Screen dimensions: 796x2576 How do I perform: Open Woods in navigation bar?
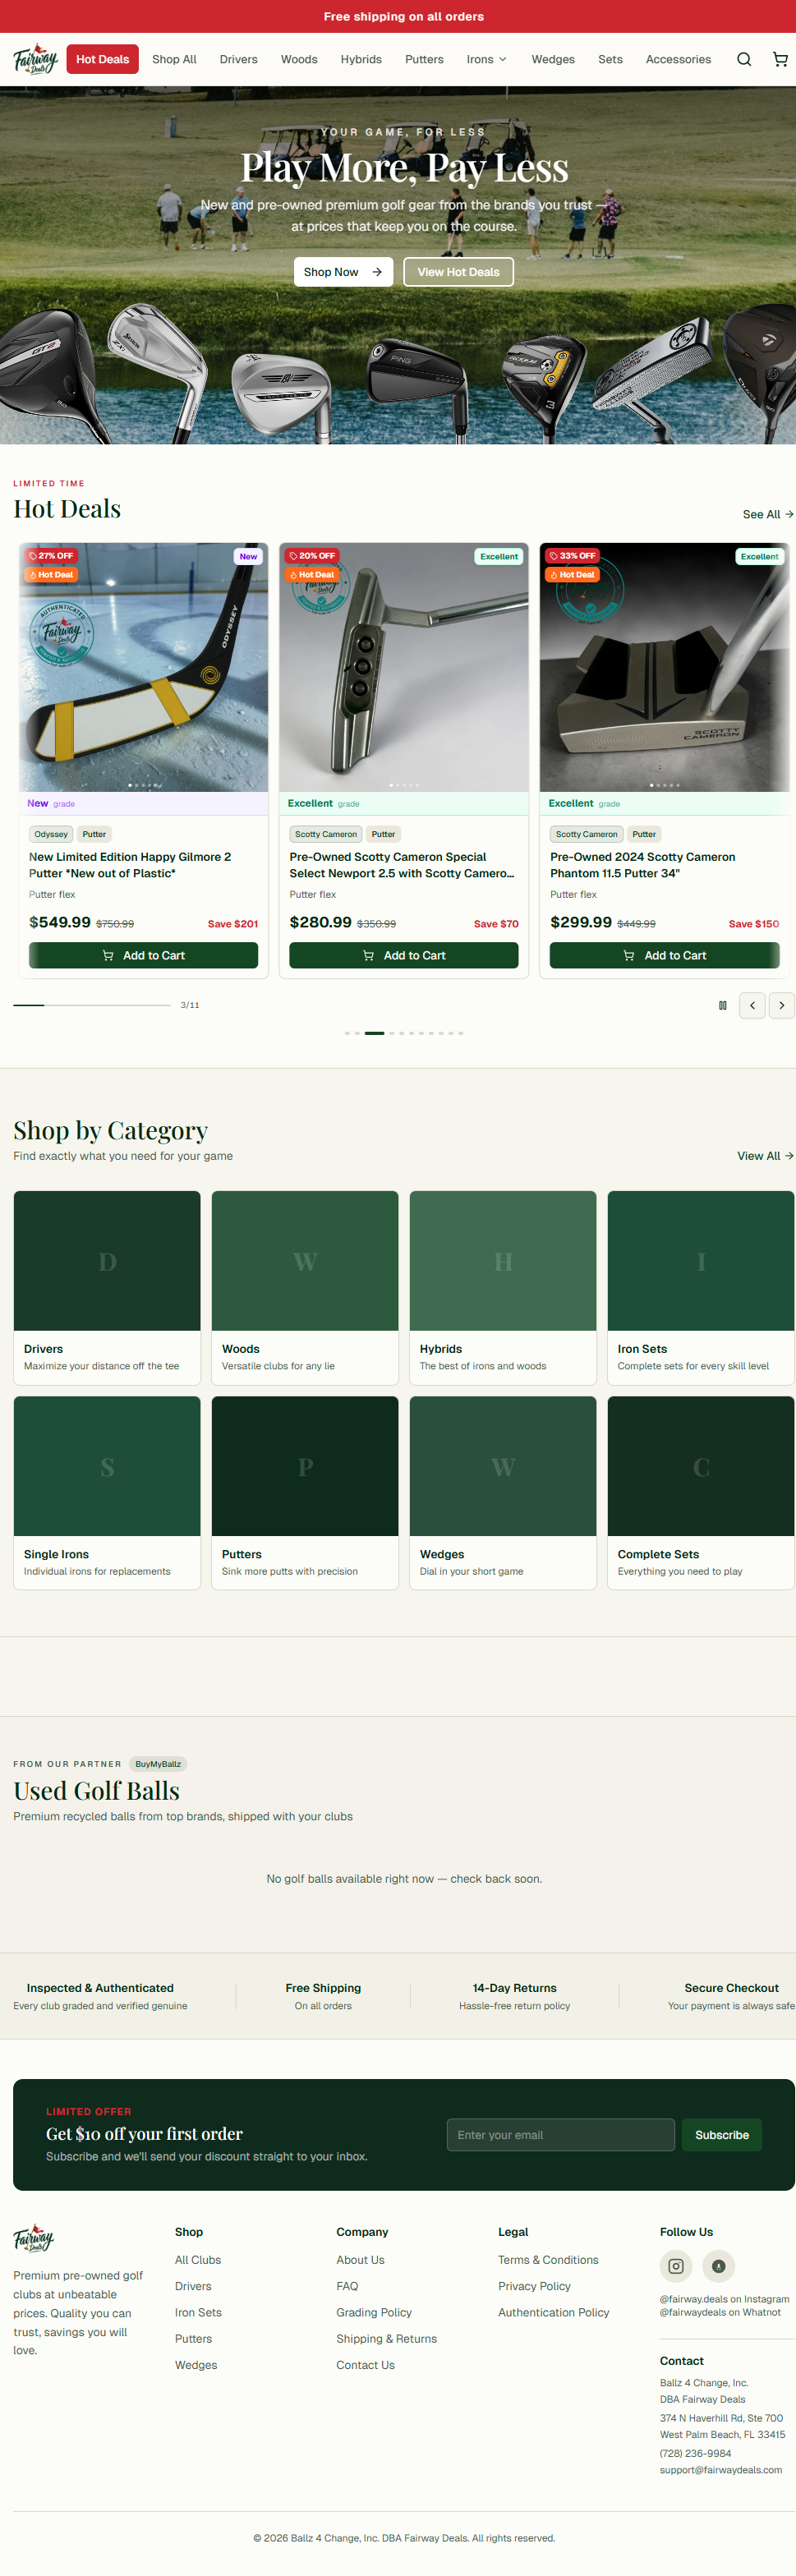pos(299,60)
